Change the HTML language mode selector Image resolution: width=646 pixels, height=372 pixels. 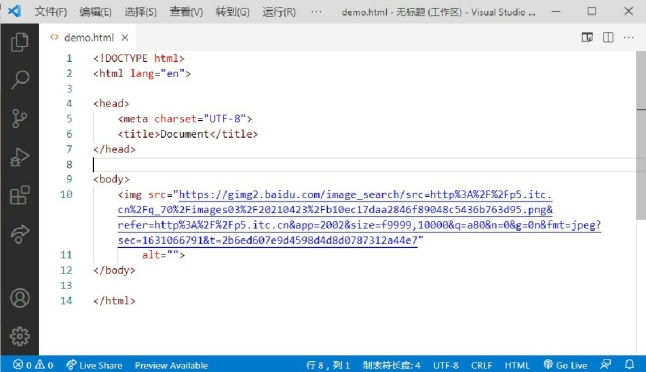(517, 365)
